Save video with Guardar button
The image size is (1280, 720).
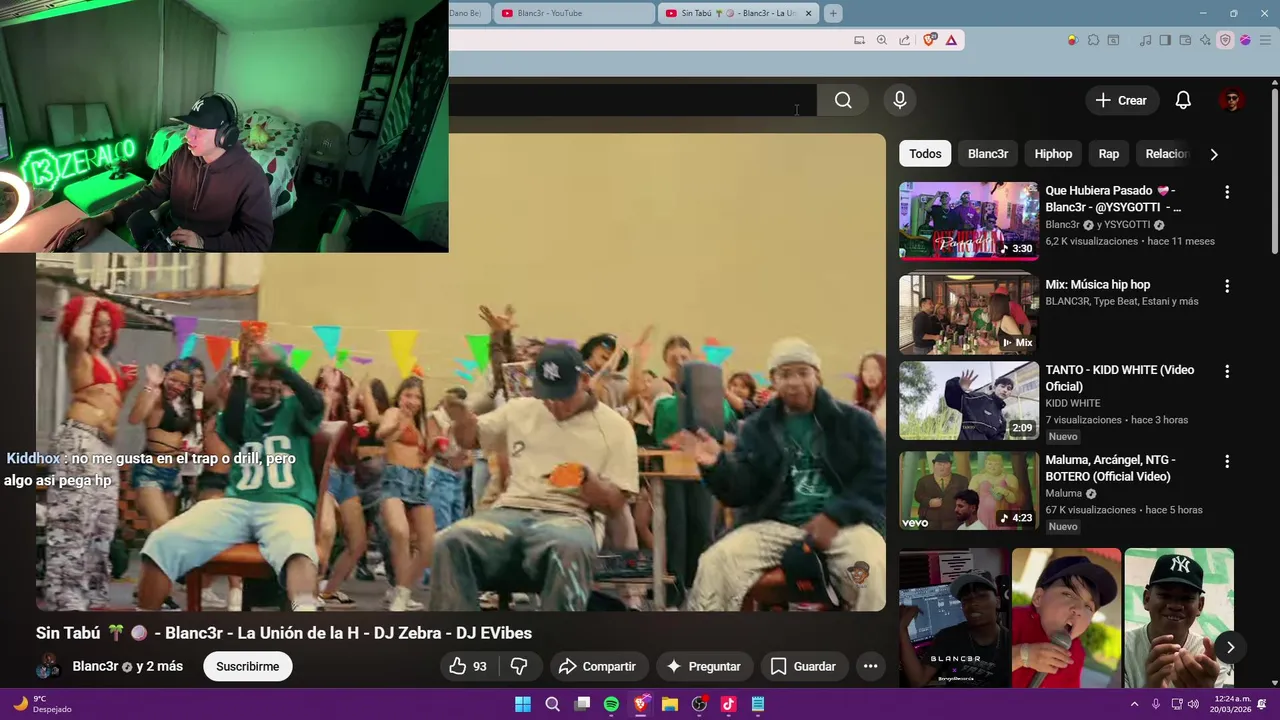(x=804, y=666)
